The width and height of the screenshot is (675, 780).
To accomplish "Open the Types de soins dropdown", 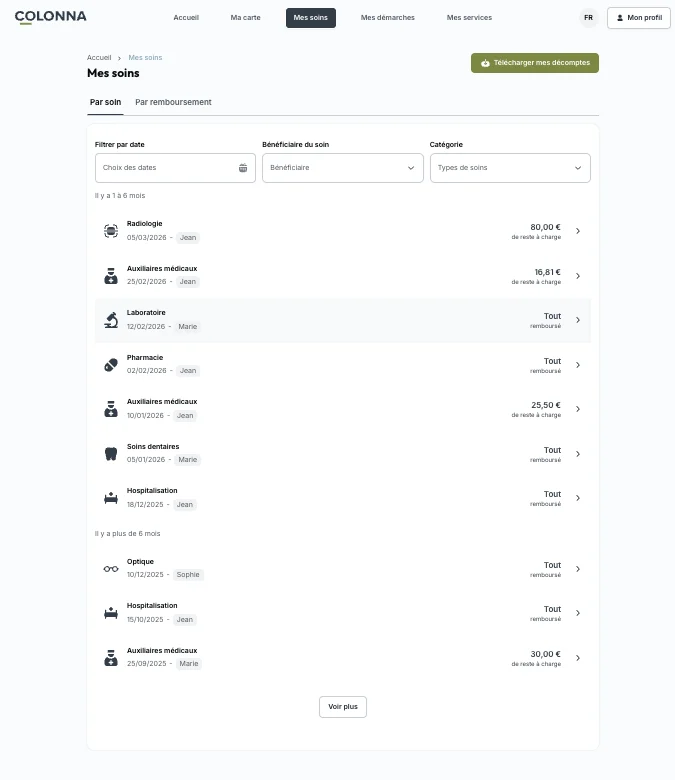I will [510, 168].
